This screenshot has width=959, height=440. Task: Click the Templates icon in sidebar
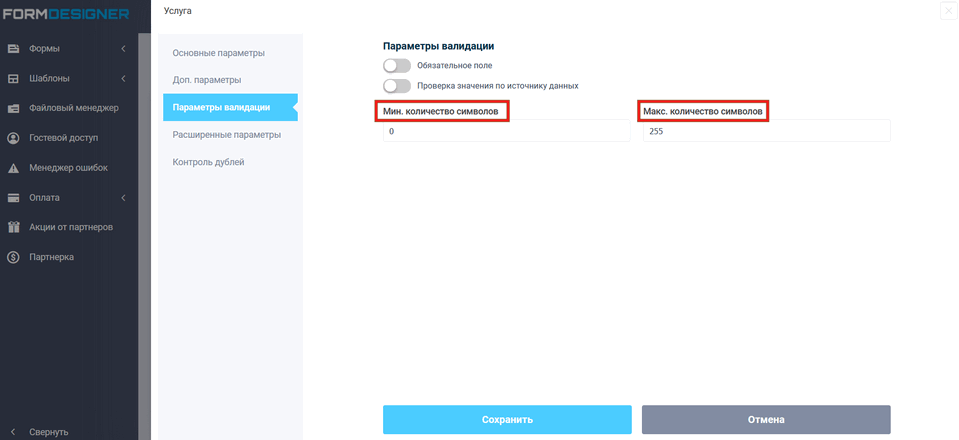14,78
